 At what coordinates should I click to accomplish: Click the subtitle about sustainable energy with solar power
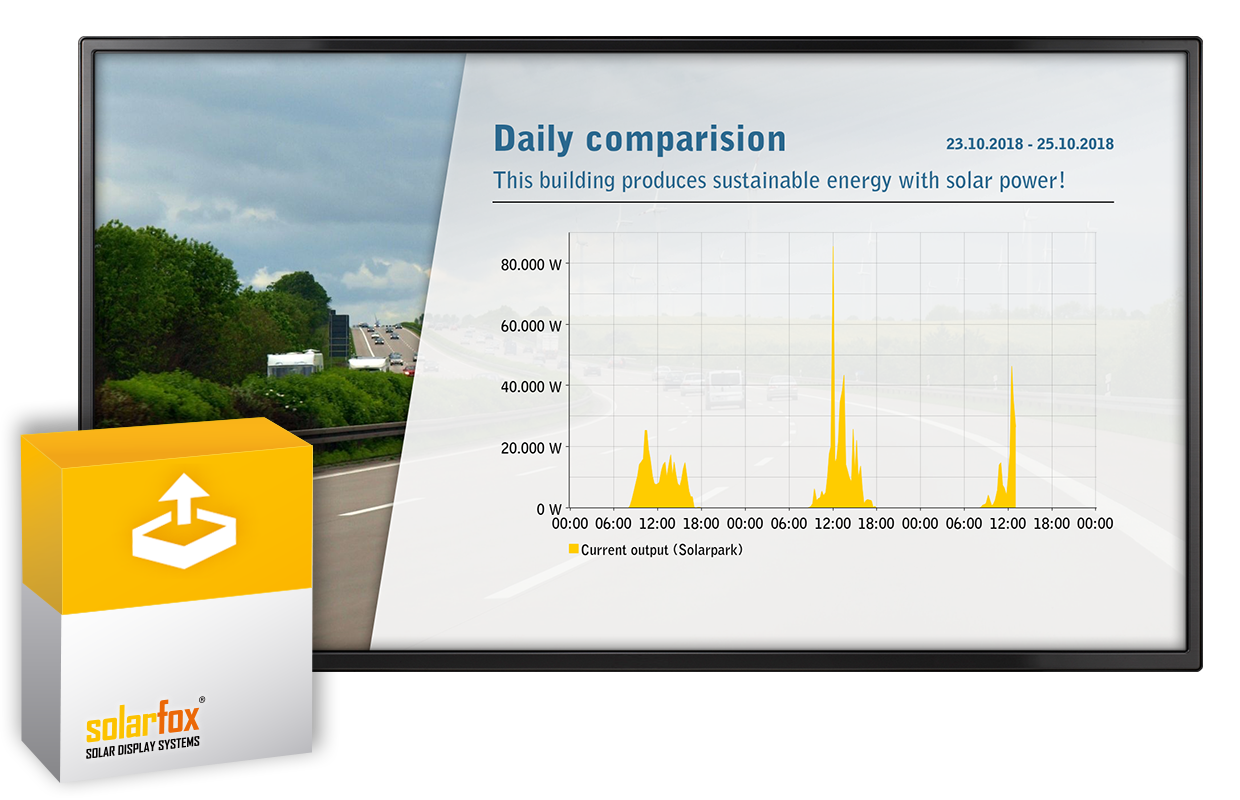(780, 182)
